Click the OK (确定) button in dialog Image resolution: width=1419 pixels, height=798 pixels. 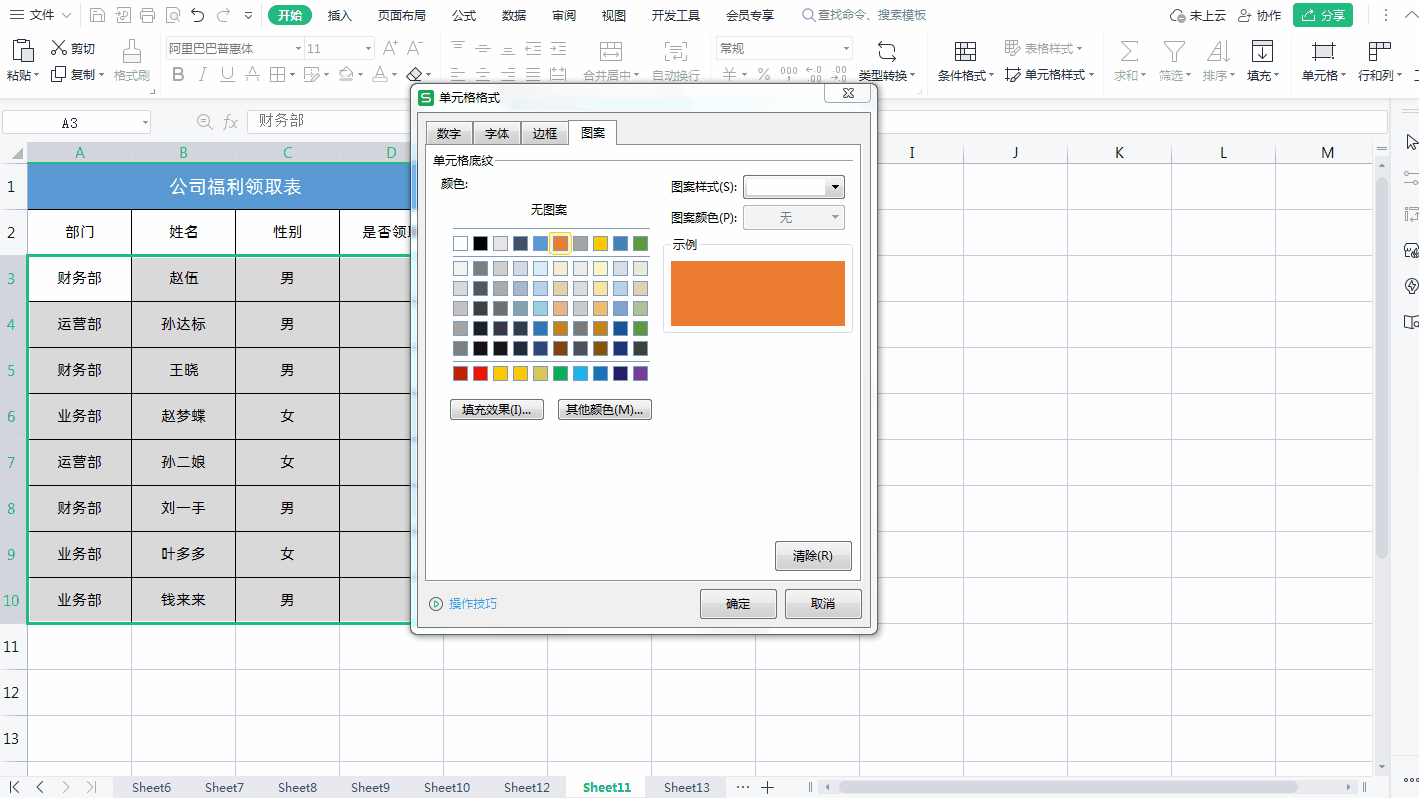click(738, 604)
